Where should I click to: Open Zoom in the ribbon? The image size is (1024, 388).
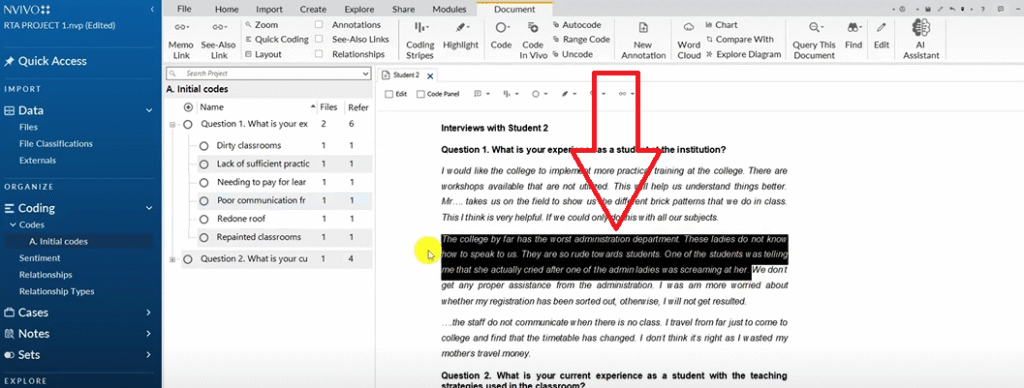[262, 25]
